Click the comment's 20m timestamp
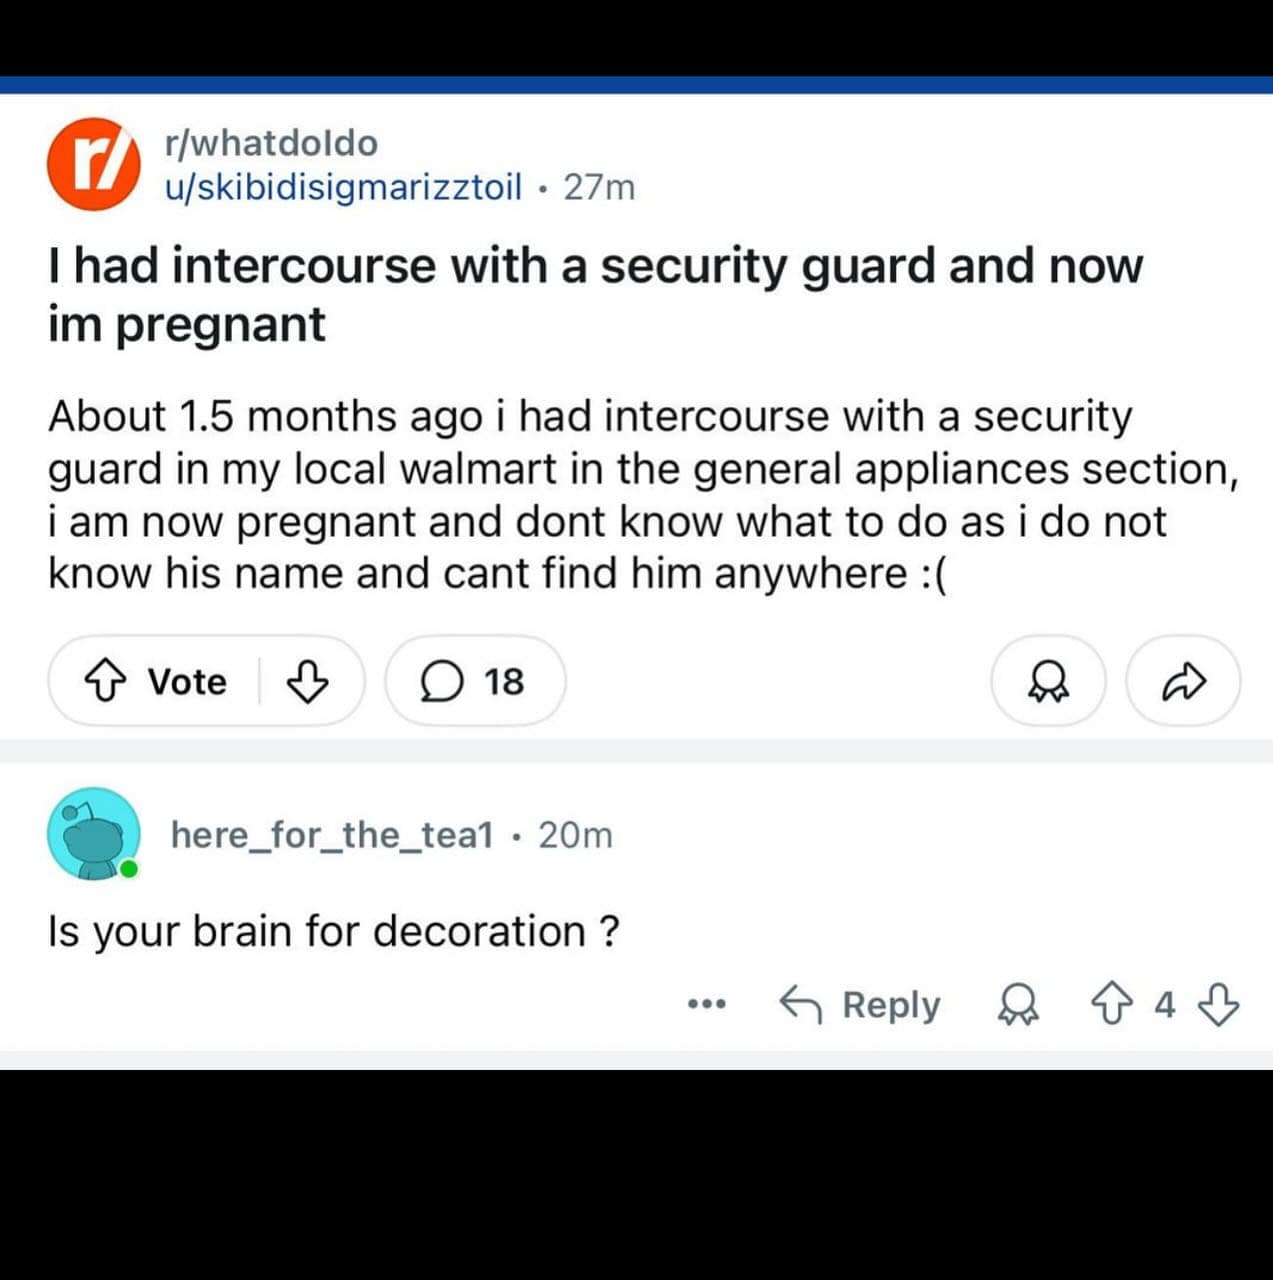The width and height of the screenshot is (1273, 1280). click(x=575, y=834)
